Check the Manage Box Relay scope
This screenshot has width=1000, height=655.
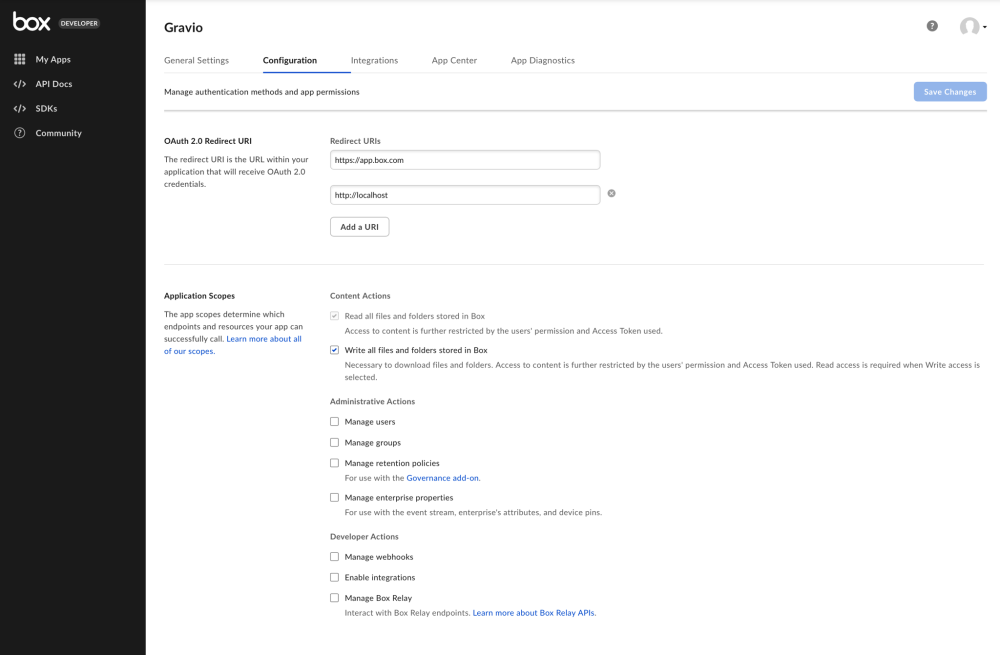click(x=334, y=597)
